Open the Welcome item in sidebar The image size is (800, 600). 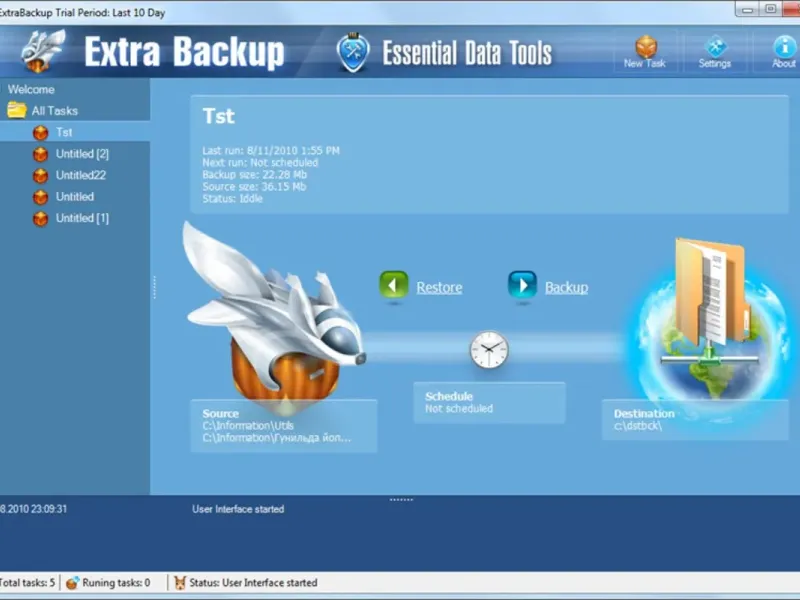[31, 89]
